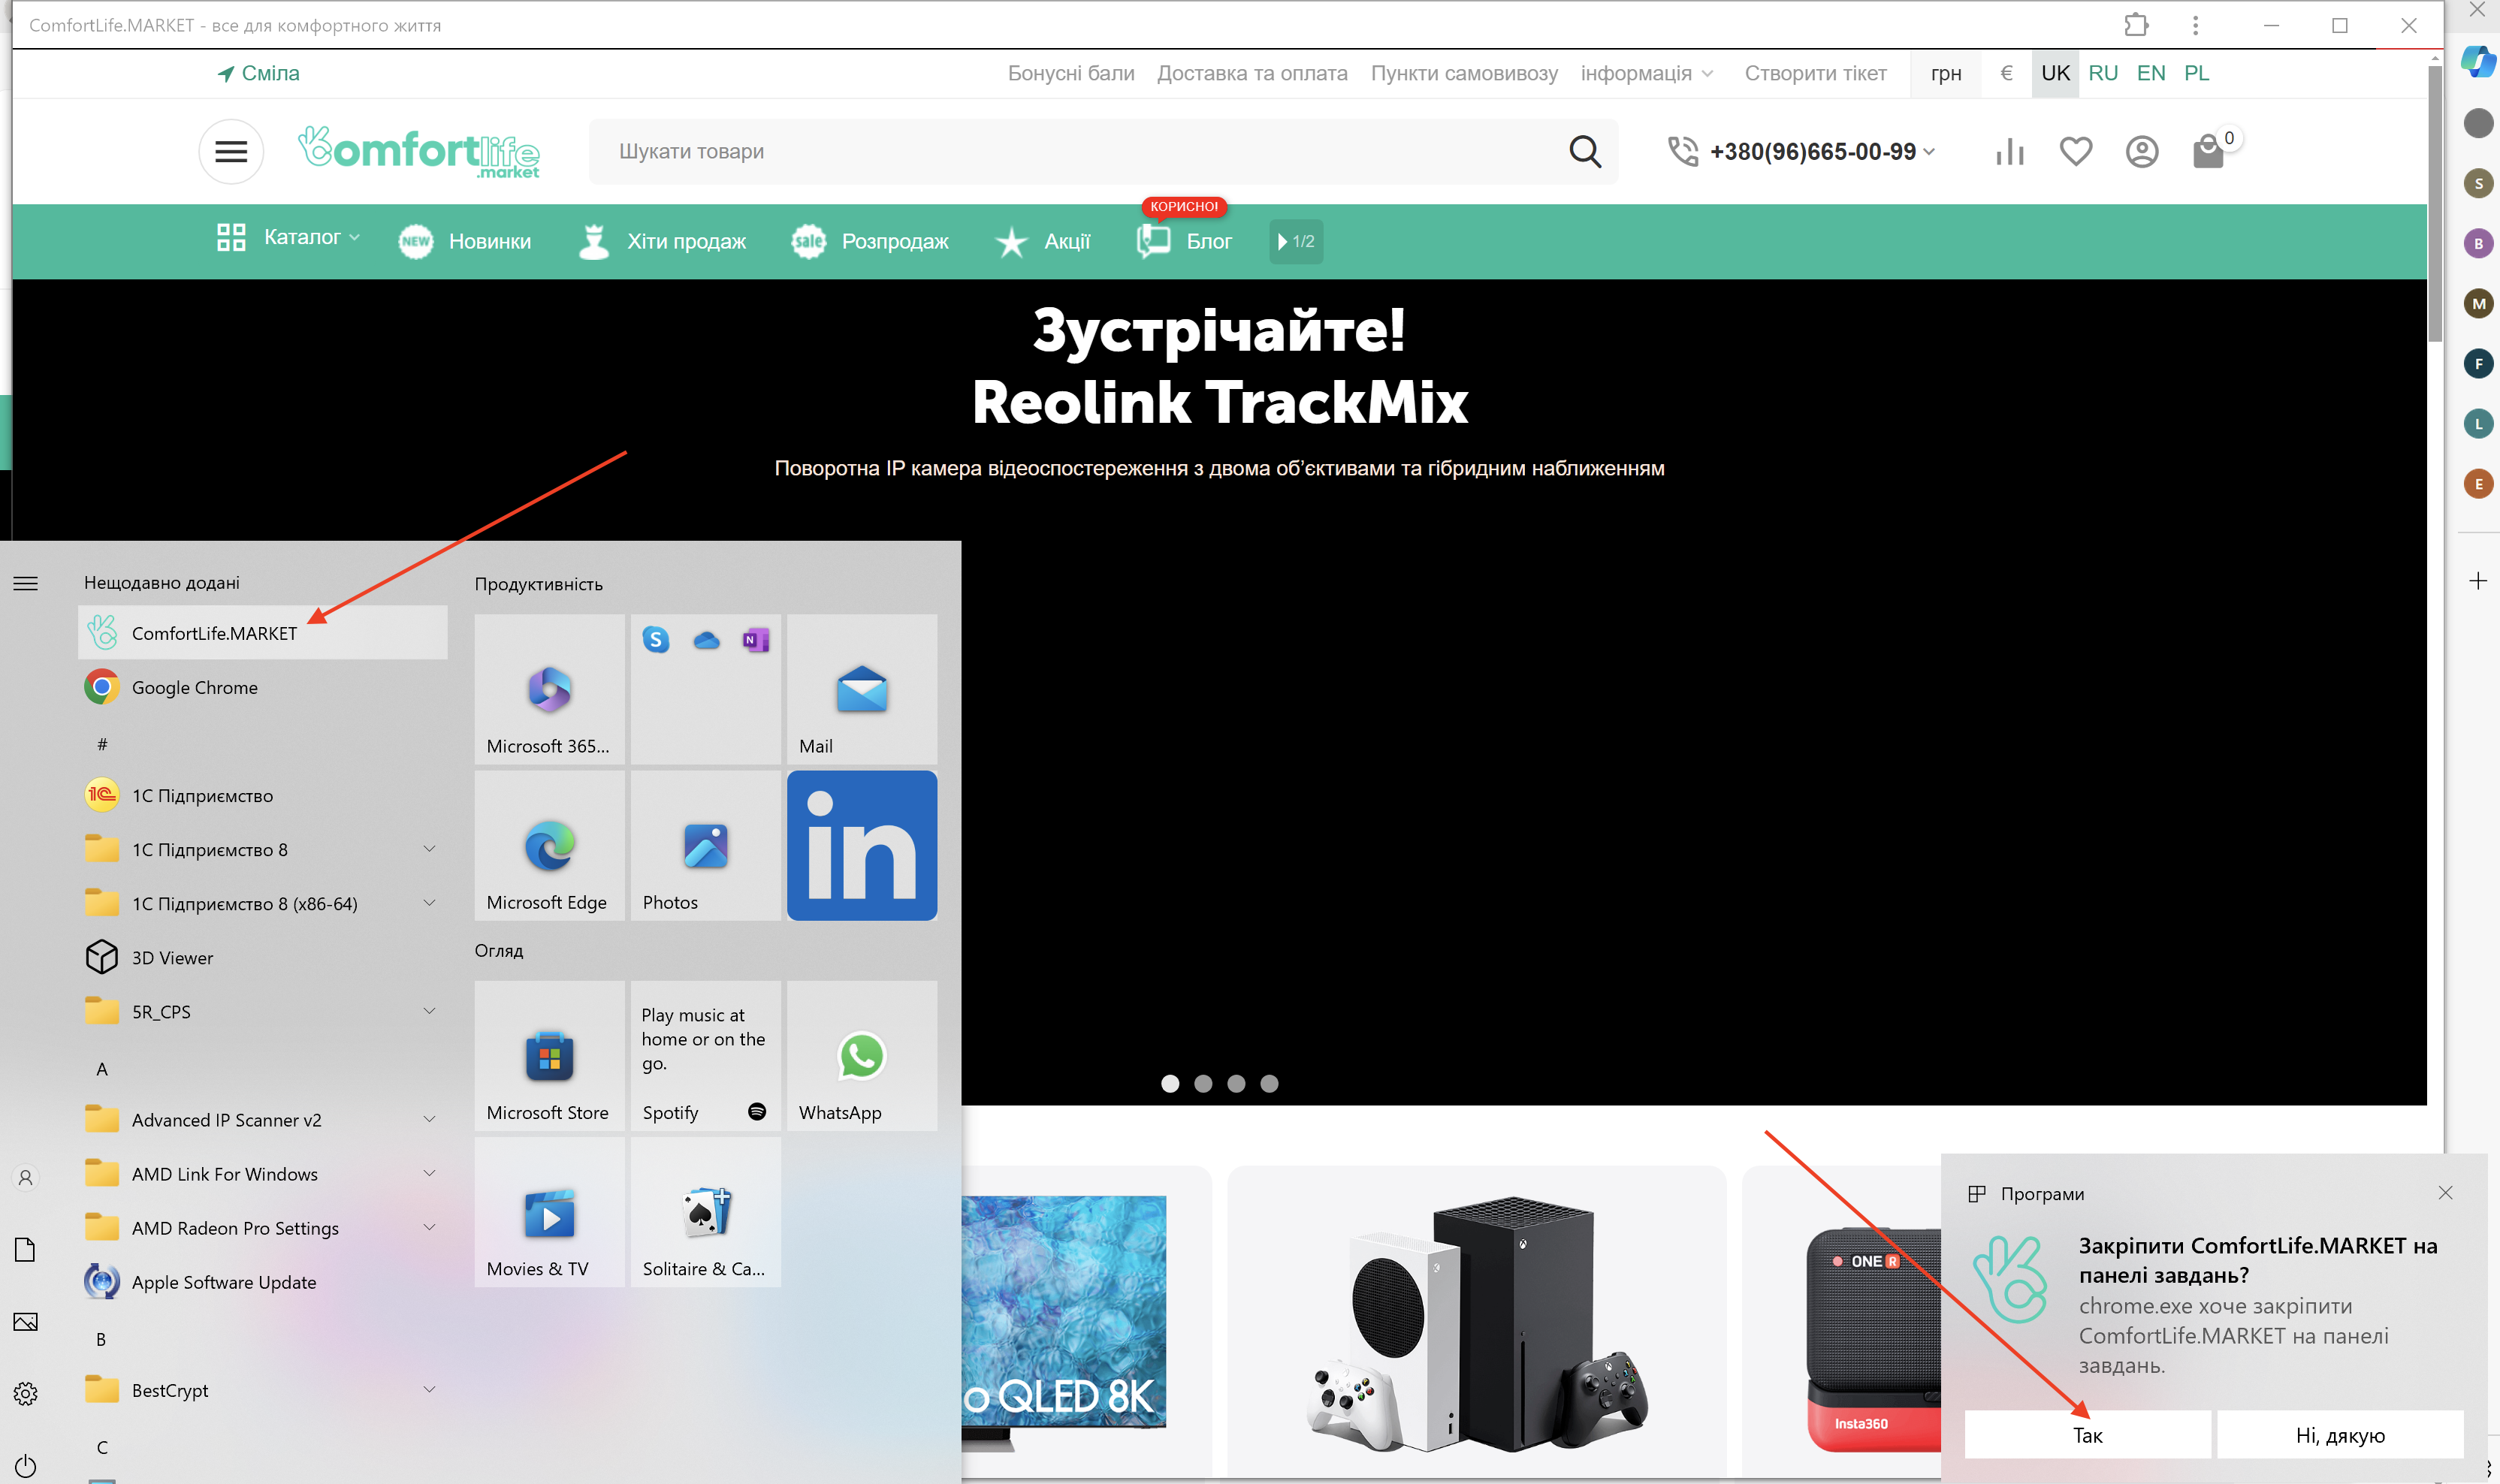Go to the first banner slide dot
This screenshot has width=2500, height=1484.
(x=1170, y=1083)
